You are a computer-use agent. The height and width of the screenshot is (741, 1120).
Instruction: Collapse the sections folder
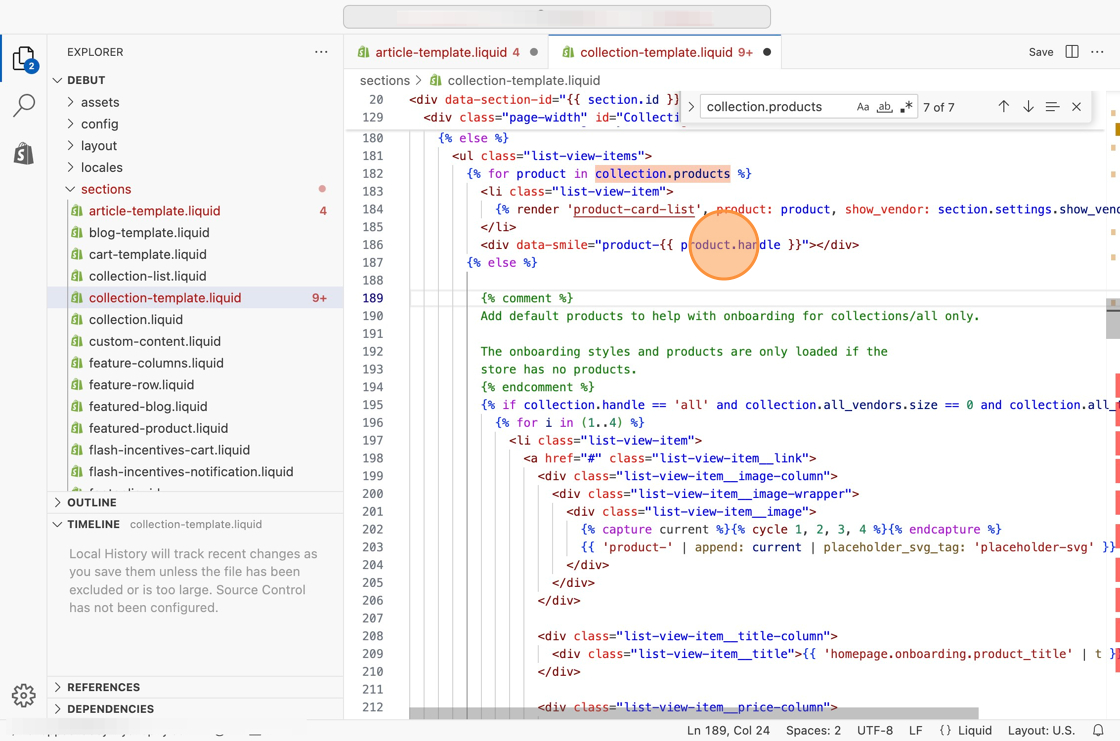pos(105,189)
